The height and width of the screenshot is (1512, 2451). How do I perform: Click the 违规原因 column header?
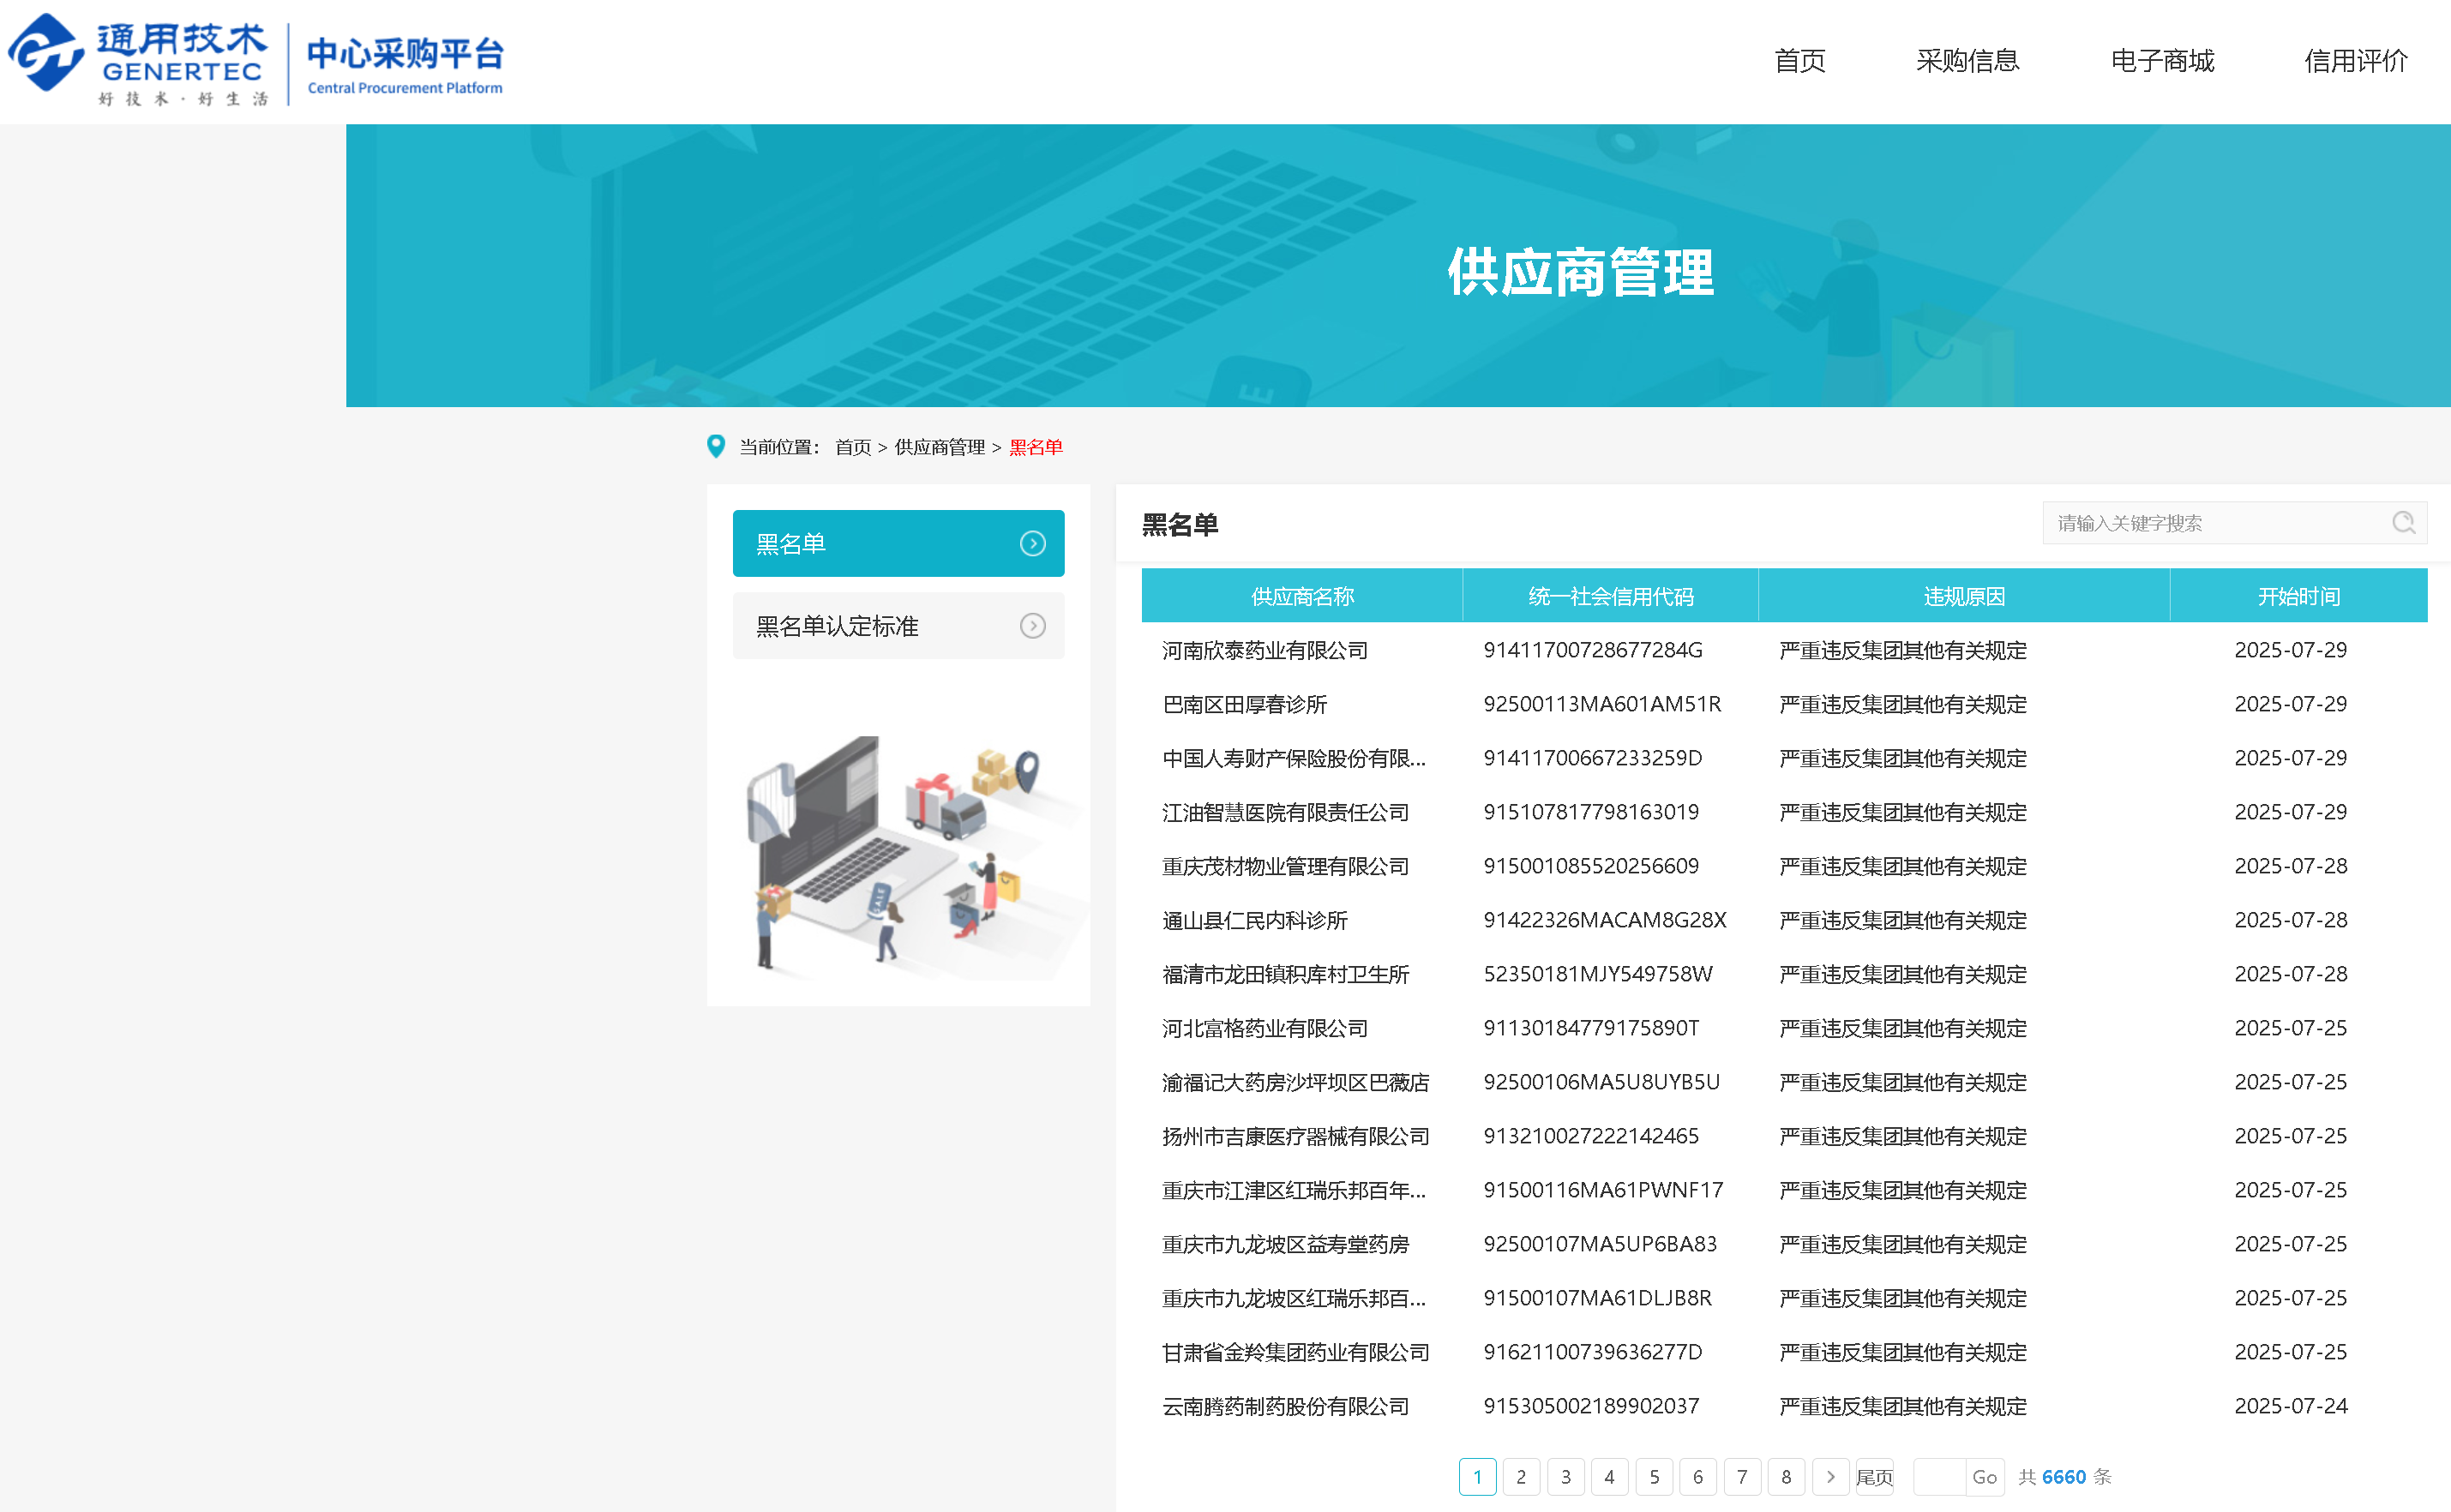(1964, 596)
